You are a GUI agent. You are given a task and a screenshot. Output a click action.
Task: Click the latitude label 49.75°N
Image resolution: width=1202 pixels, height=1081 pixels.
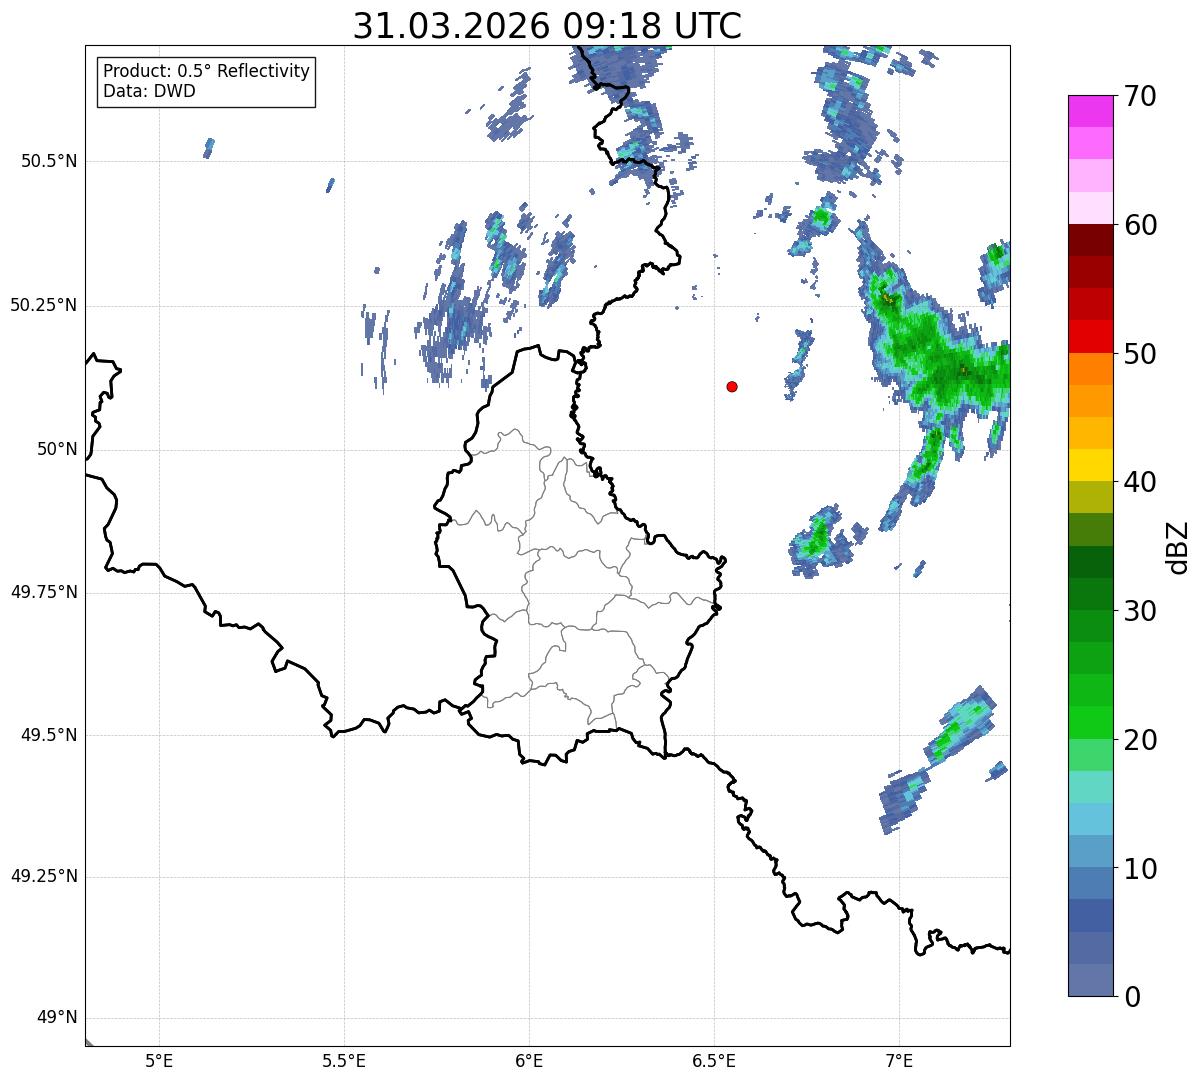coord(43,592)
